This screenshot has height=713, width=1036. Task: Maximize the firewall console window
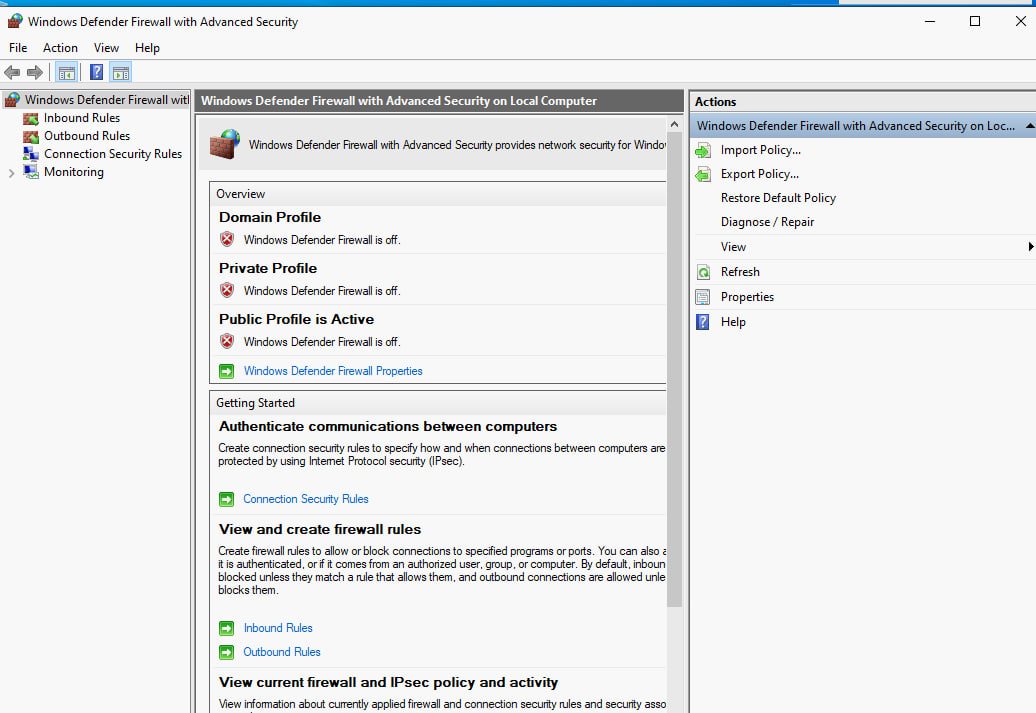[975, 21]
